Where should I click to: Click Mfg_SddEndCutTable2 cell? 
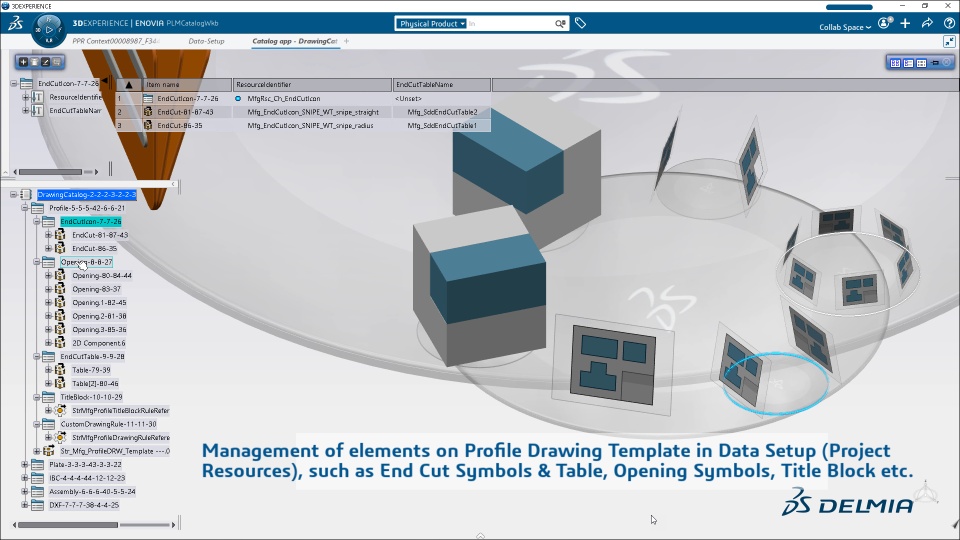tap(442, 112)
